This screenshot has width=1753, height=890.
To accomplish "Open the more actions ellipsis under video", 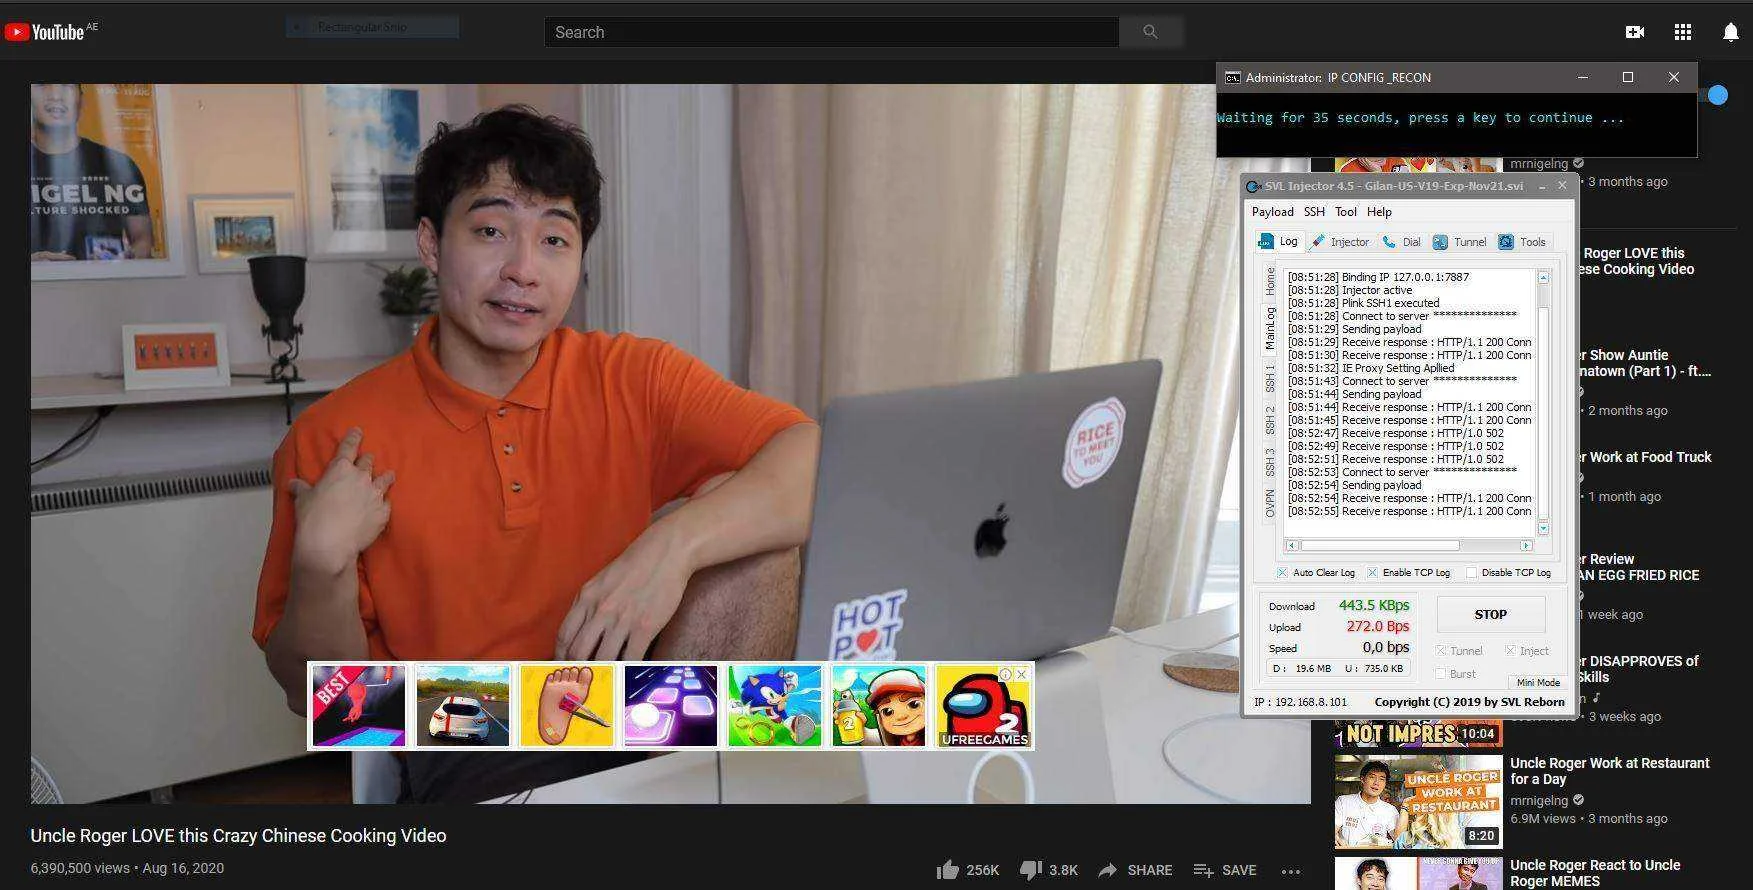I will [1291, 871].
